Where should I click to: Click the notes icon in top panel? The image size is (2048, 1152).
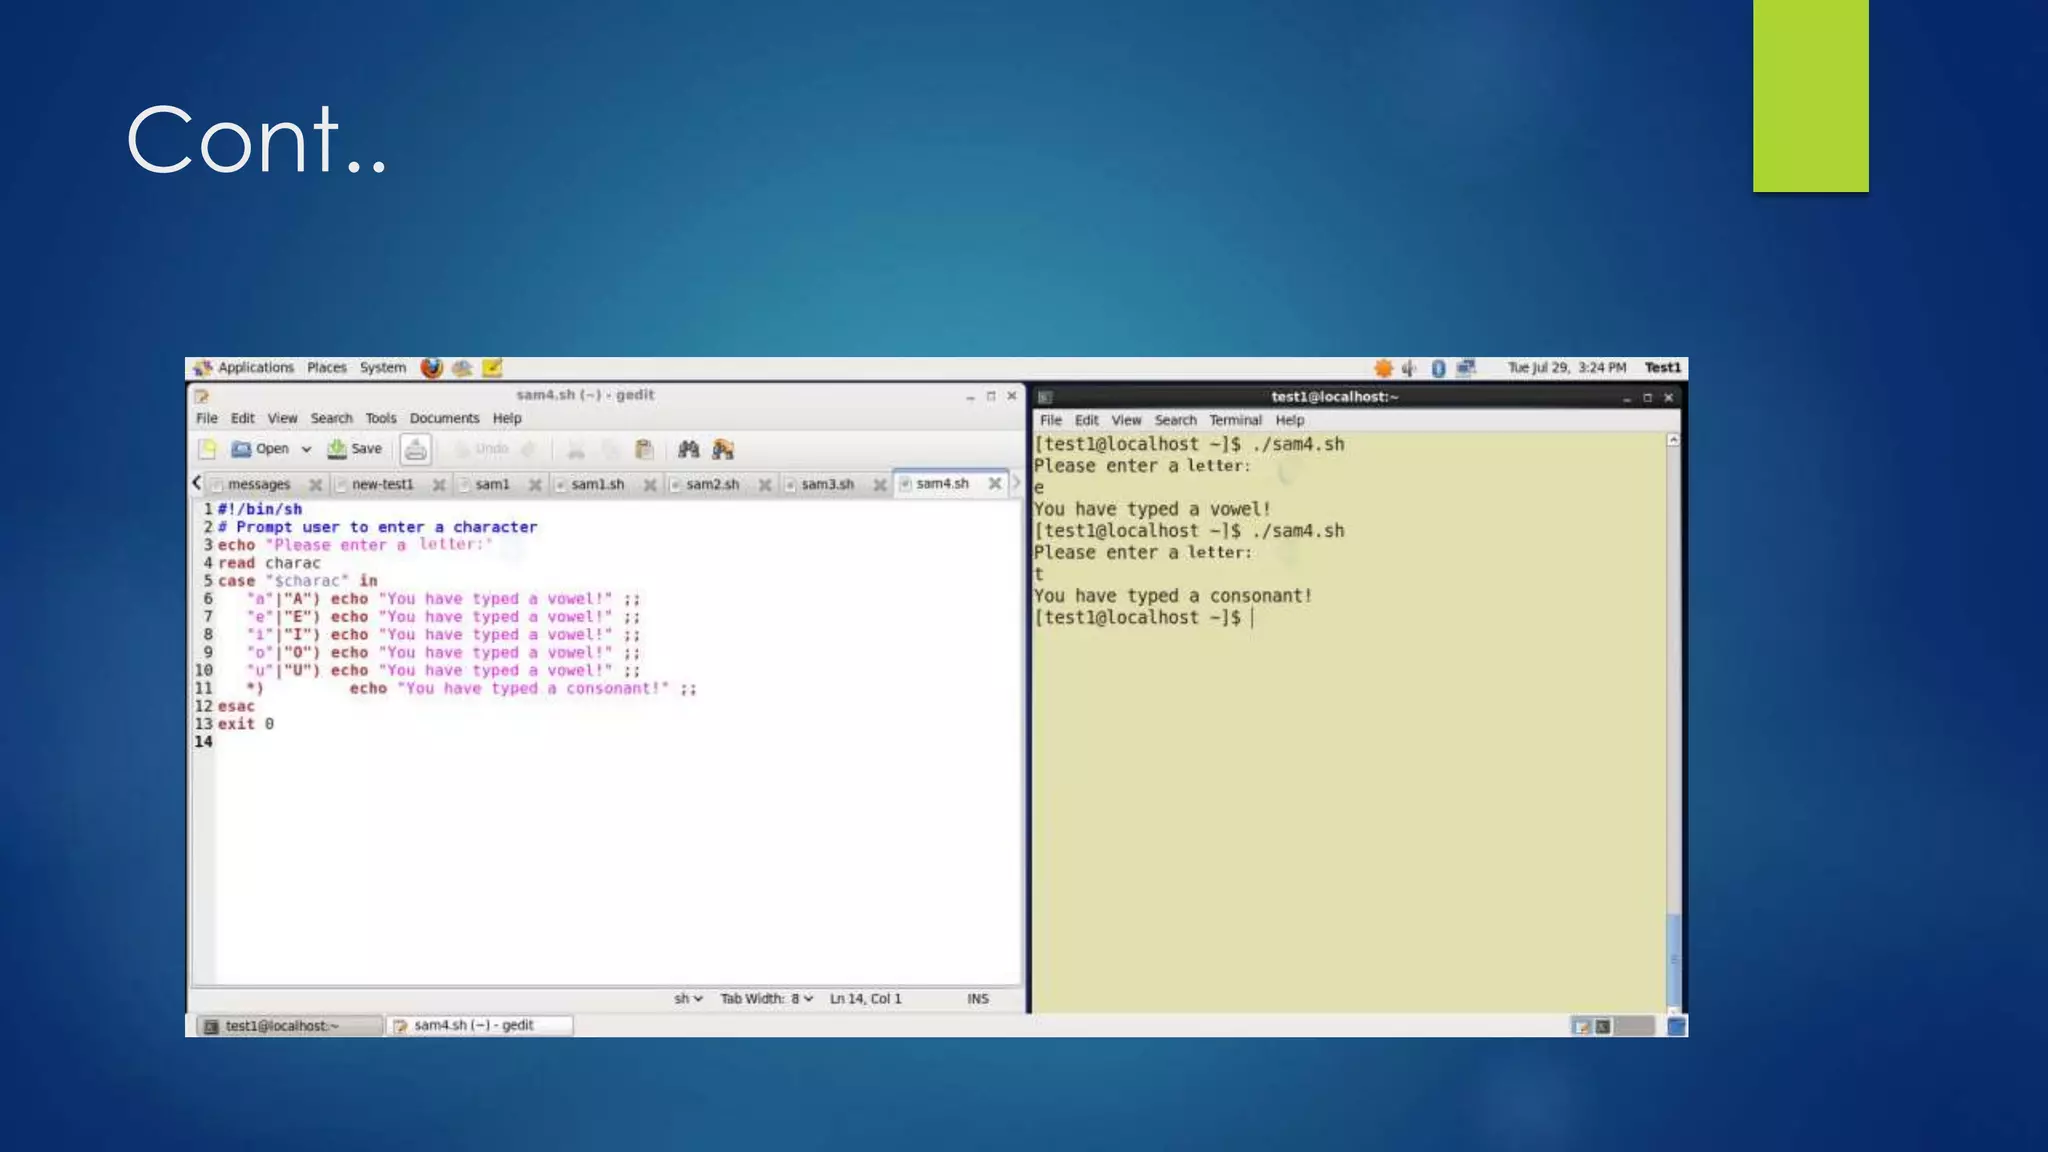pos(492,368)
